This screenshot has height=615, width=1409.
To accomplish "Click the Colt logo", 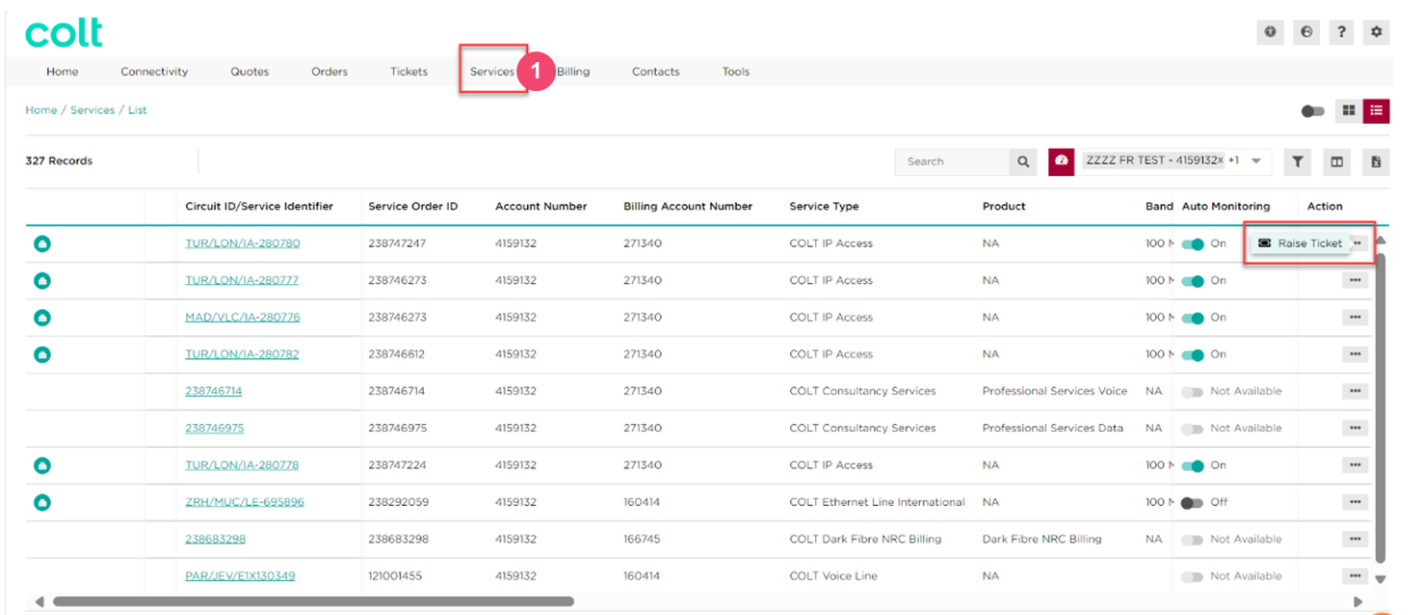I will (64, 33).
